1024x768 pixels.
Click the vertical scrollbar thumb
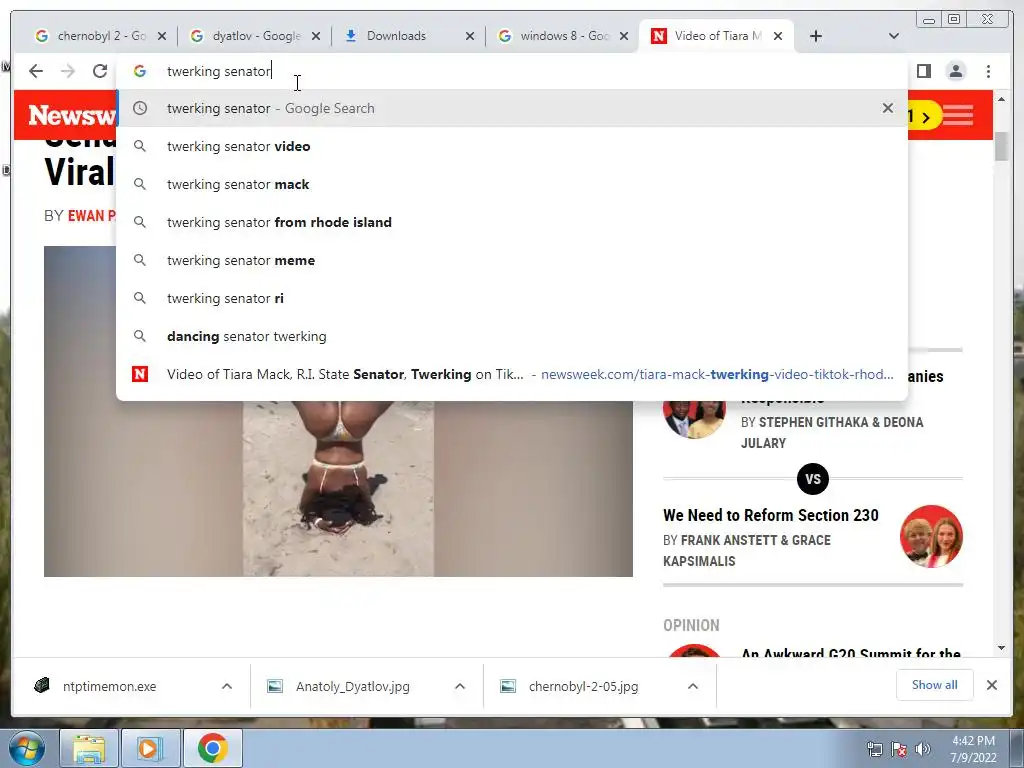[x=1002, y=146]
